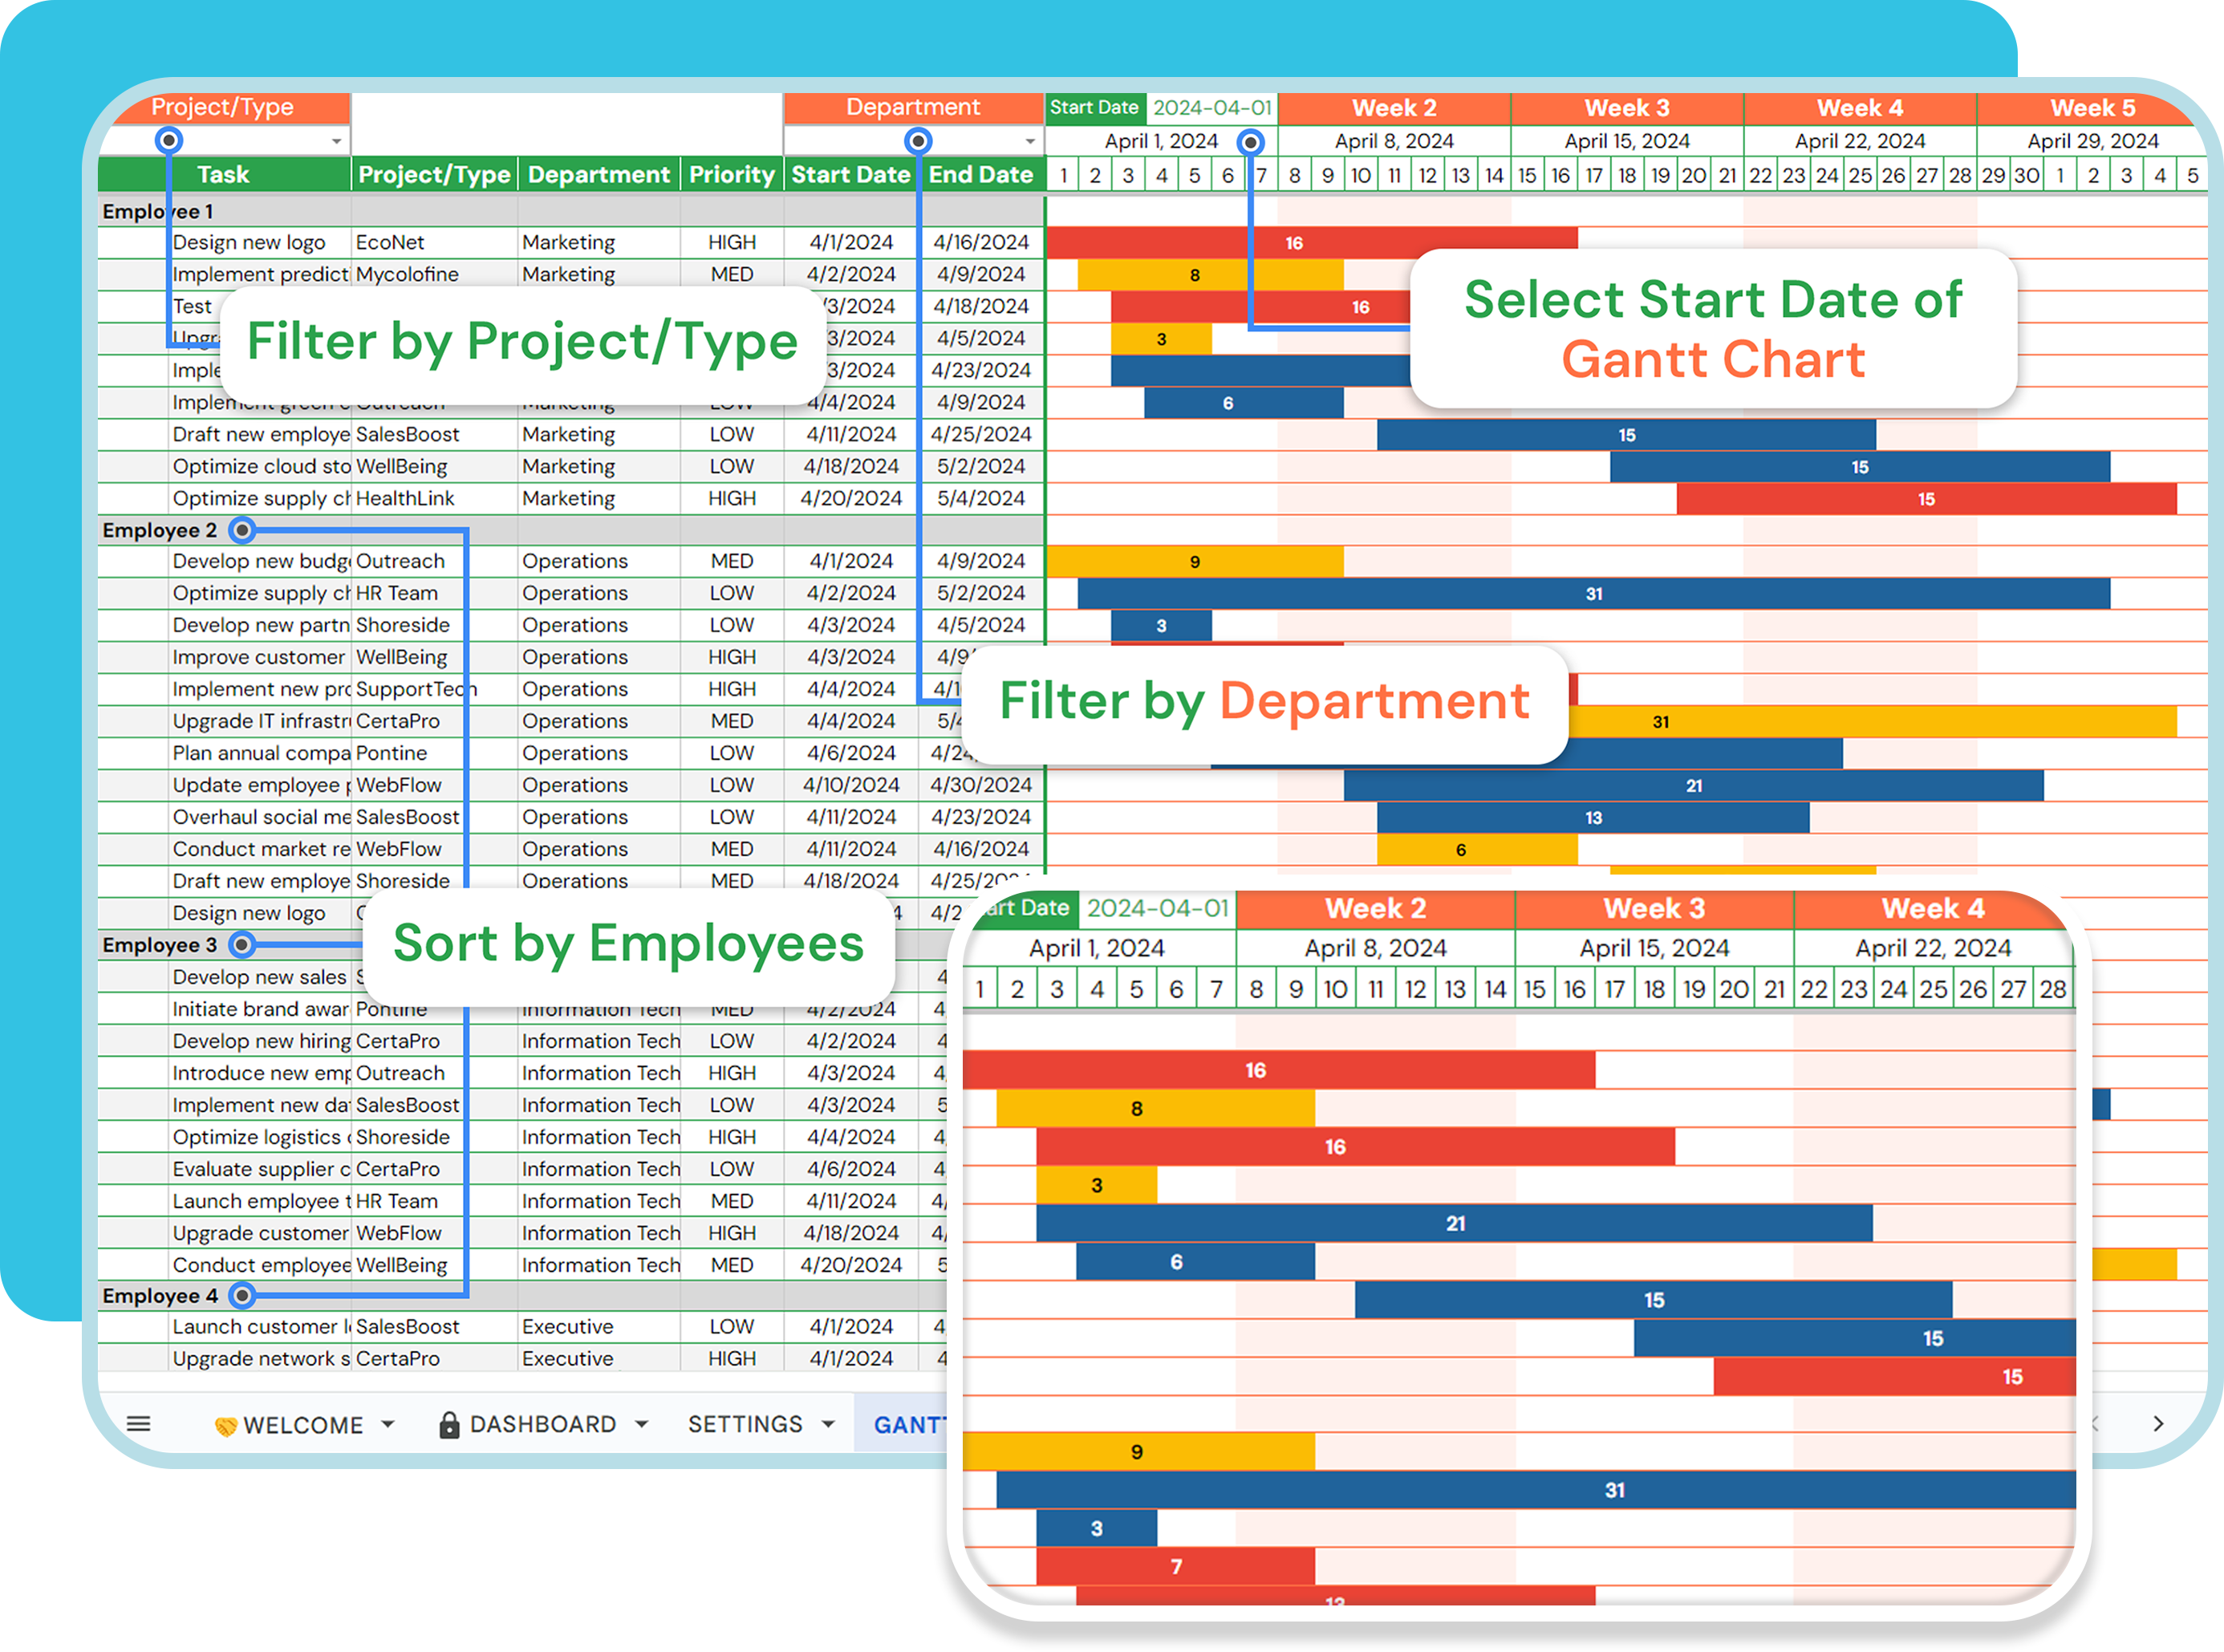Switch to the DASHBOARD sheet tab
2224x1652 pixels.
pos(543,1424)
